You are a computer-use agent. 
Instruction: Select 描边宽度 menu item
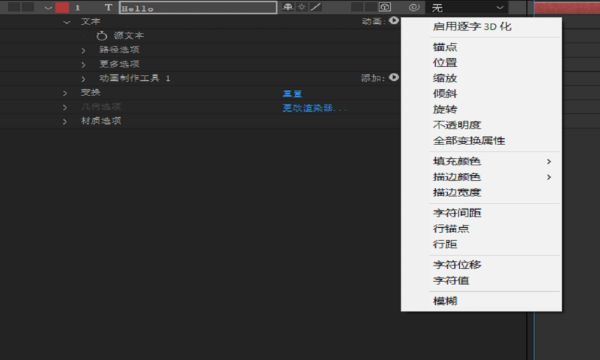(x=481, y=192)
